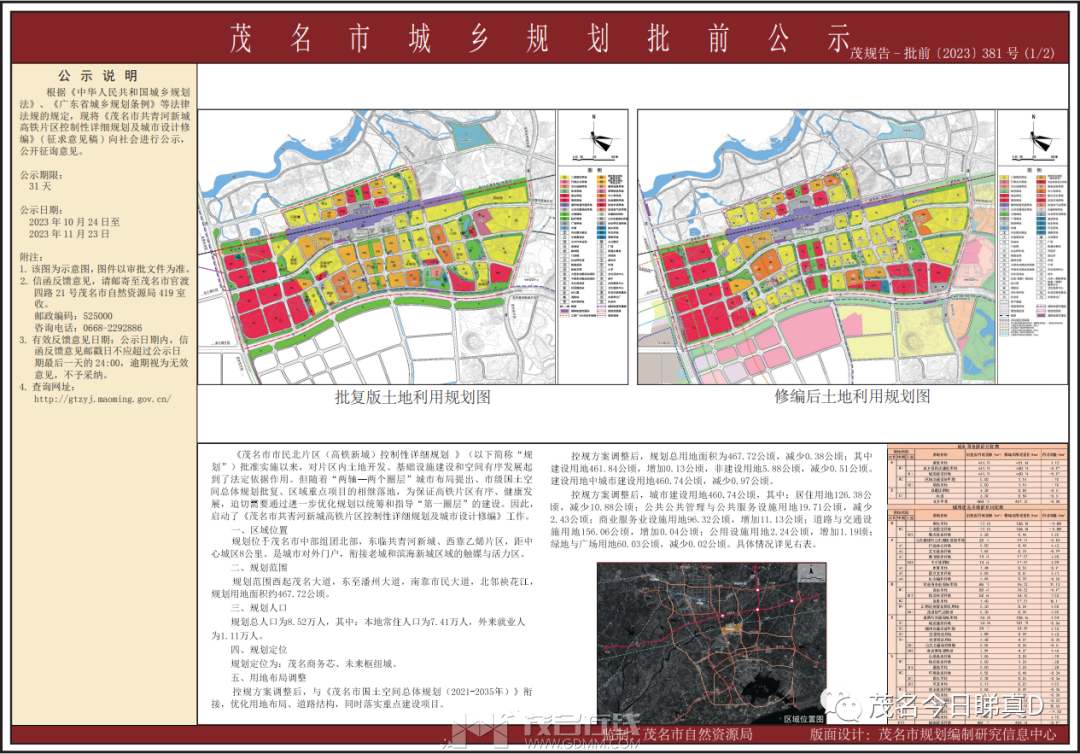Click the 附注 label

click(32, 257)
